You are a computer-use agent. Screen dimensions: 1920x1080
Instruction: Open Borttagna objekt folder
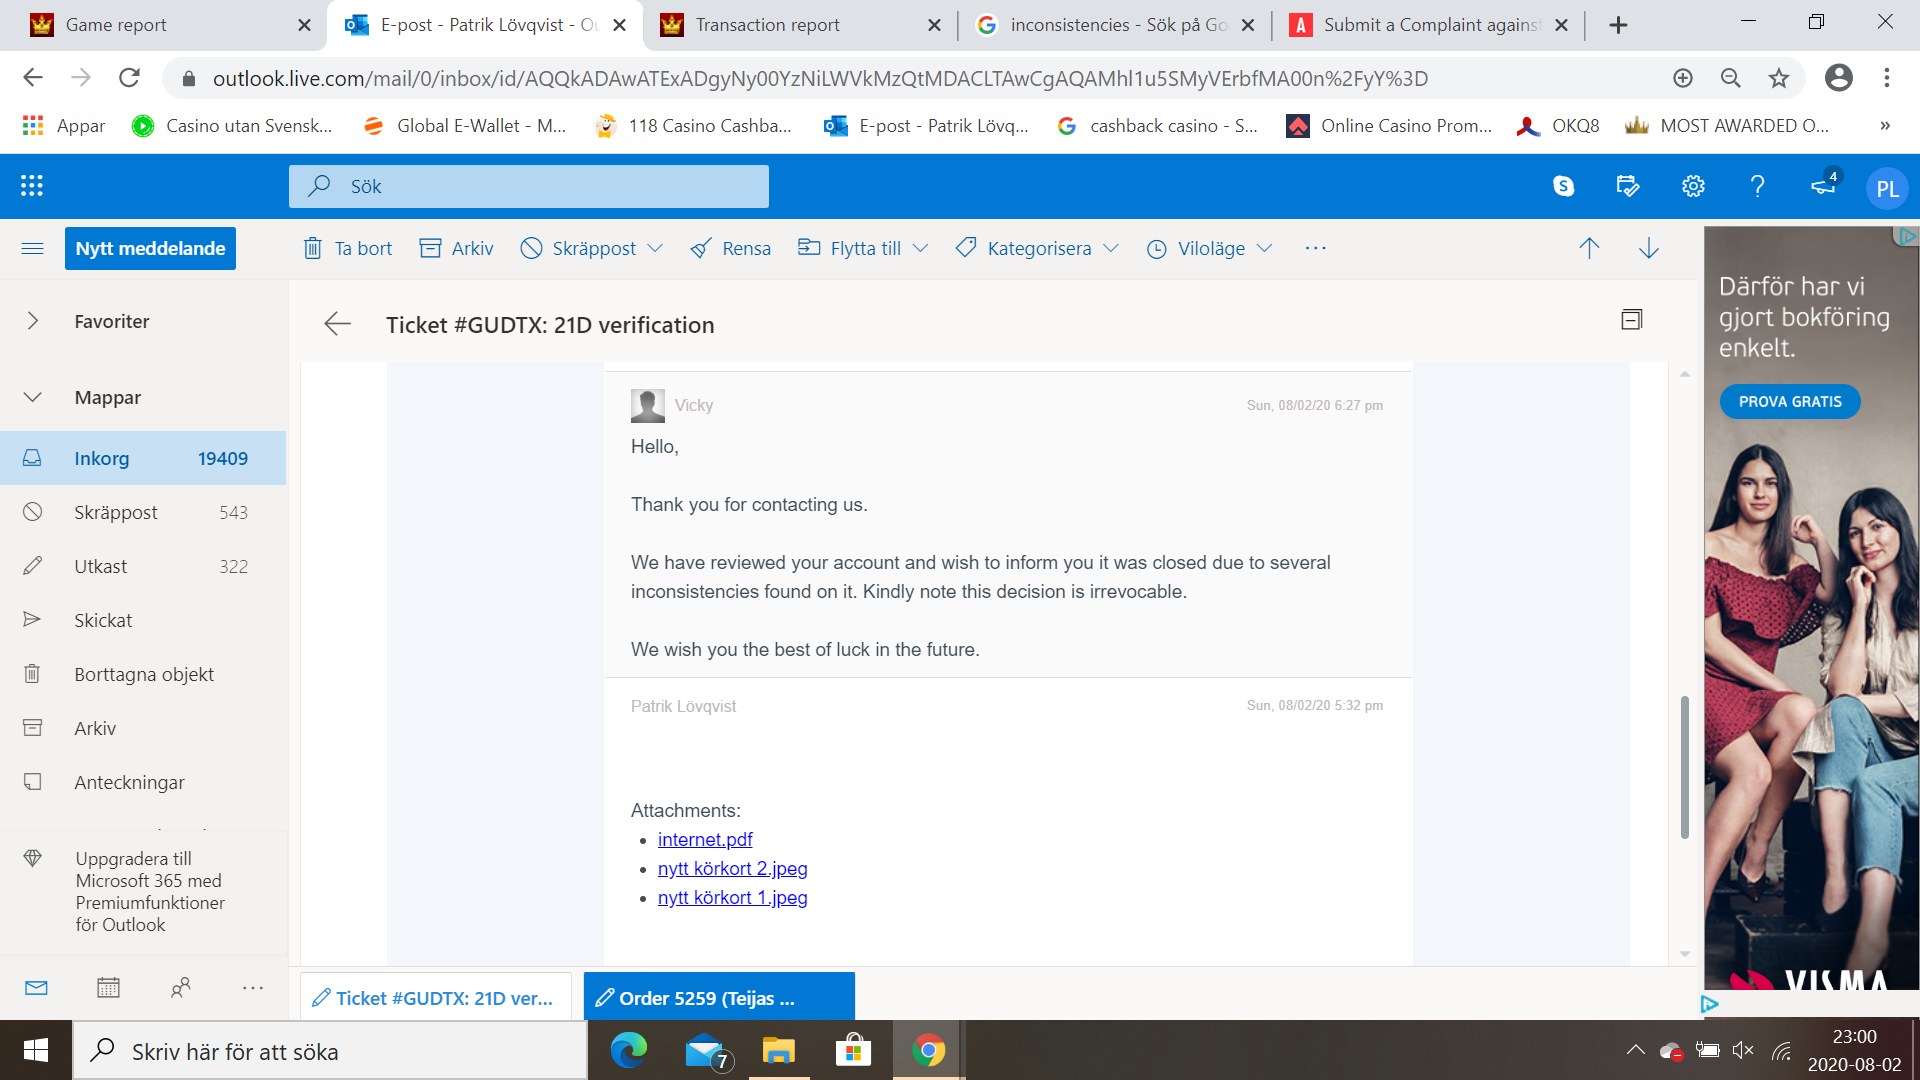(143, 674)
